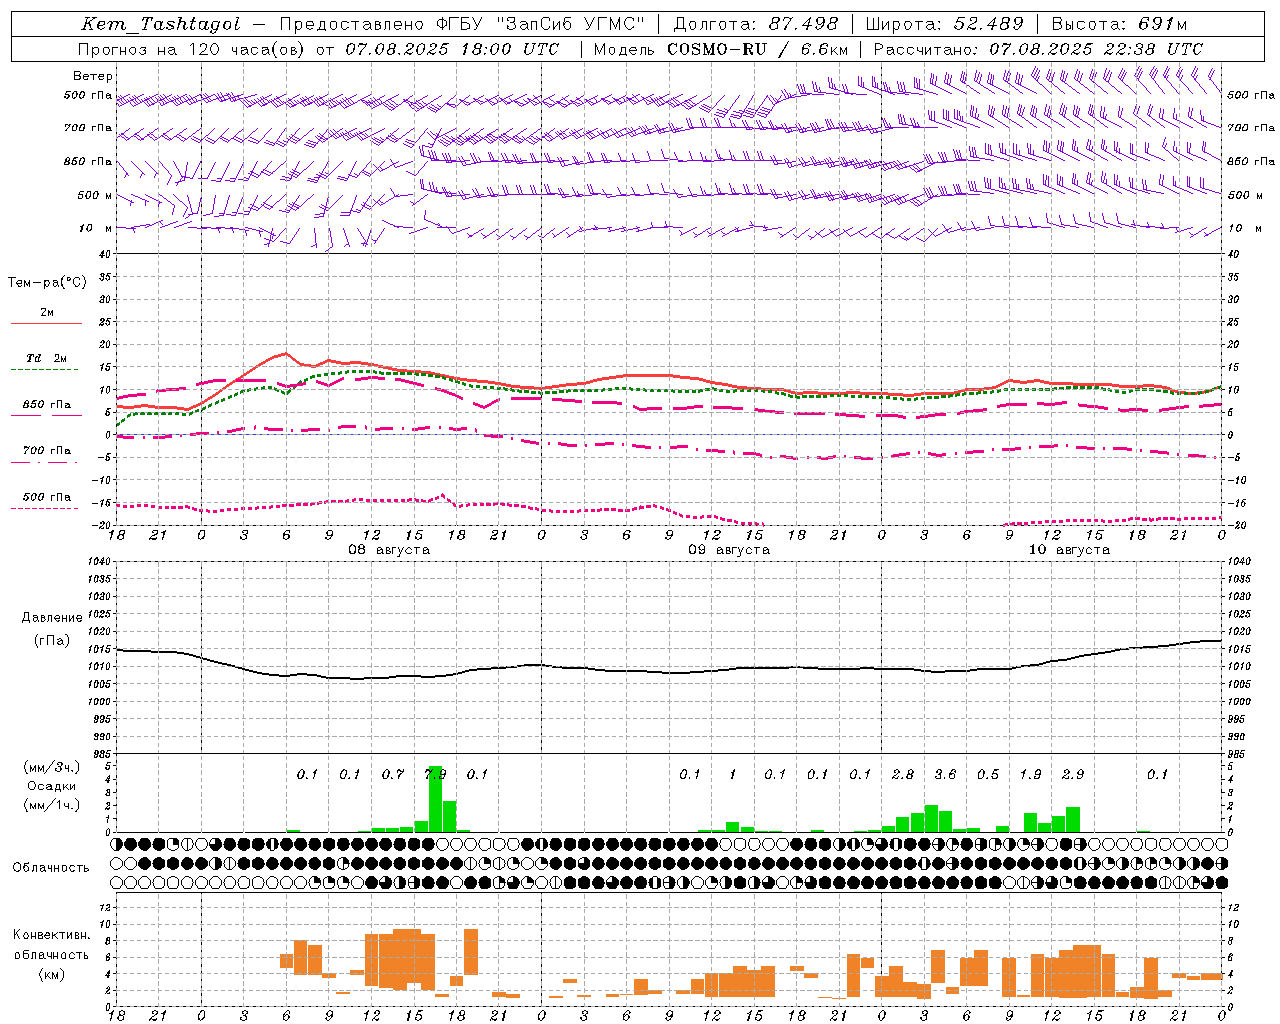Image resolution: width=1280 pixels, height=1024 pixels.
Task: Click the '7.9' precipitation total
Action: [x=435, y=774]
